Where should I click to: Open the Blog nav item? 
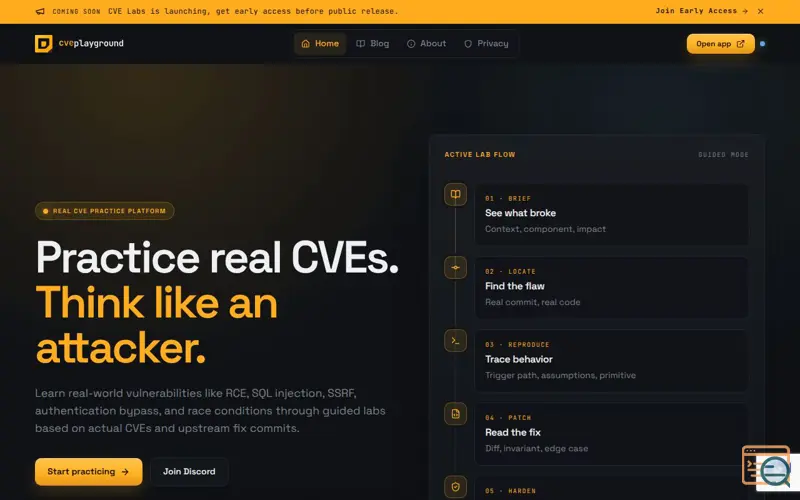372,44
